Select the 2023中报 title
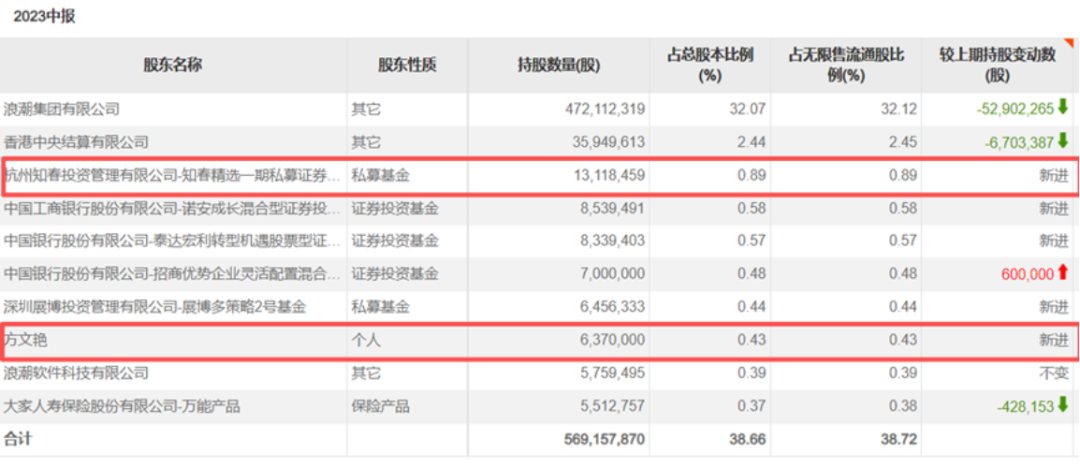Screen dimensions: 1080x468 [x=44, y=17]
